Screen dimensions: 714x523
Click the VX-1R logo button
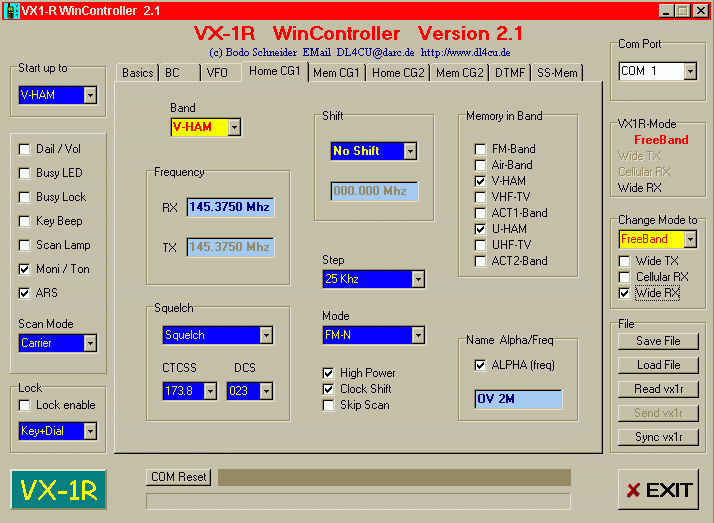(x=58, y=490)
